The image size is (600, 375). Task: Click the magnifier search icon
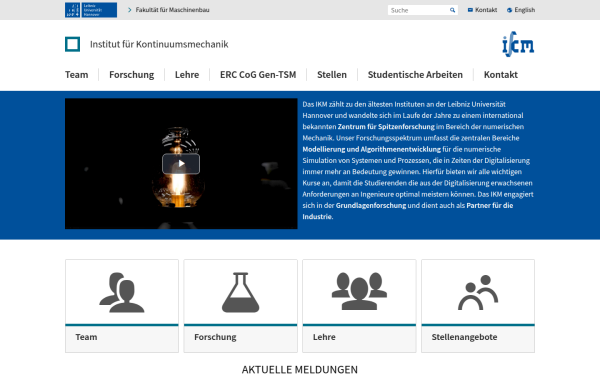coord(452,10)
